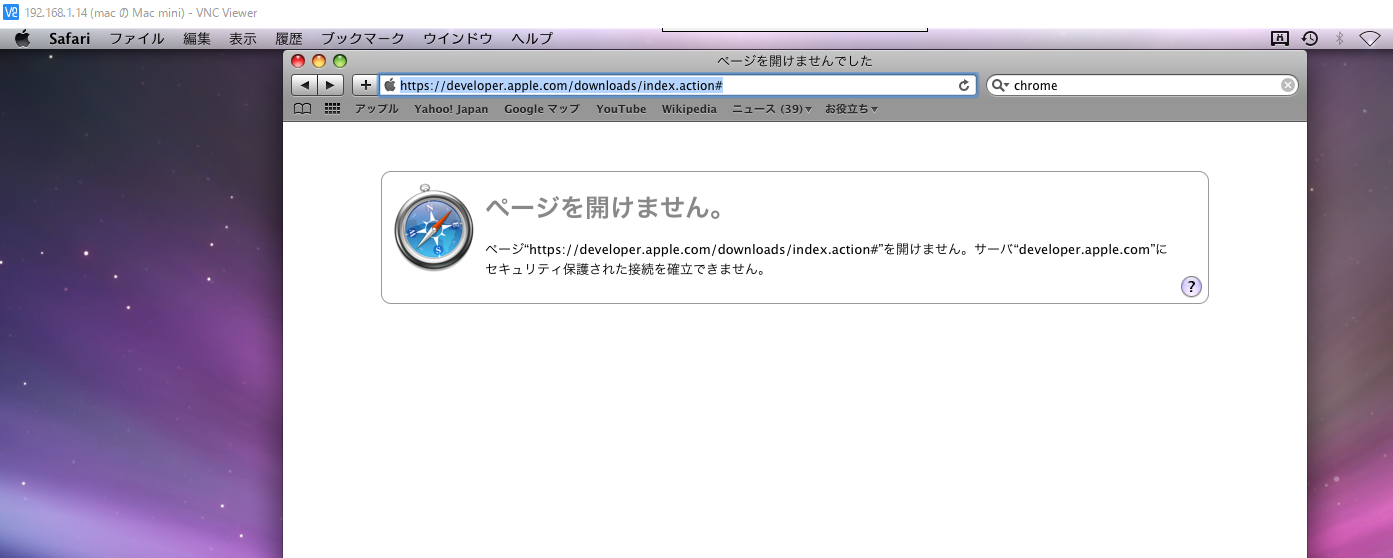Click the Bluetooth menu bar icon
Screen dimensions: 1393x558
pyautogui.click(x=1339, y=39)
